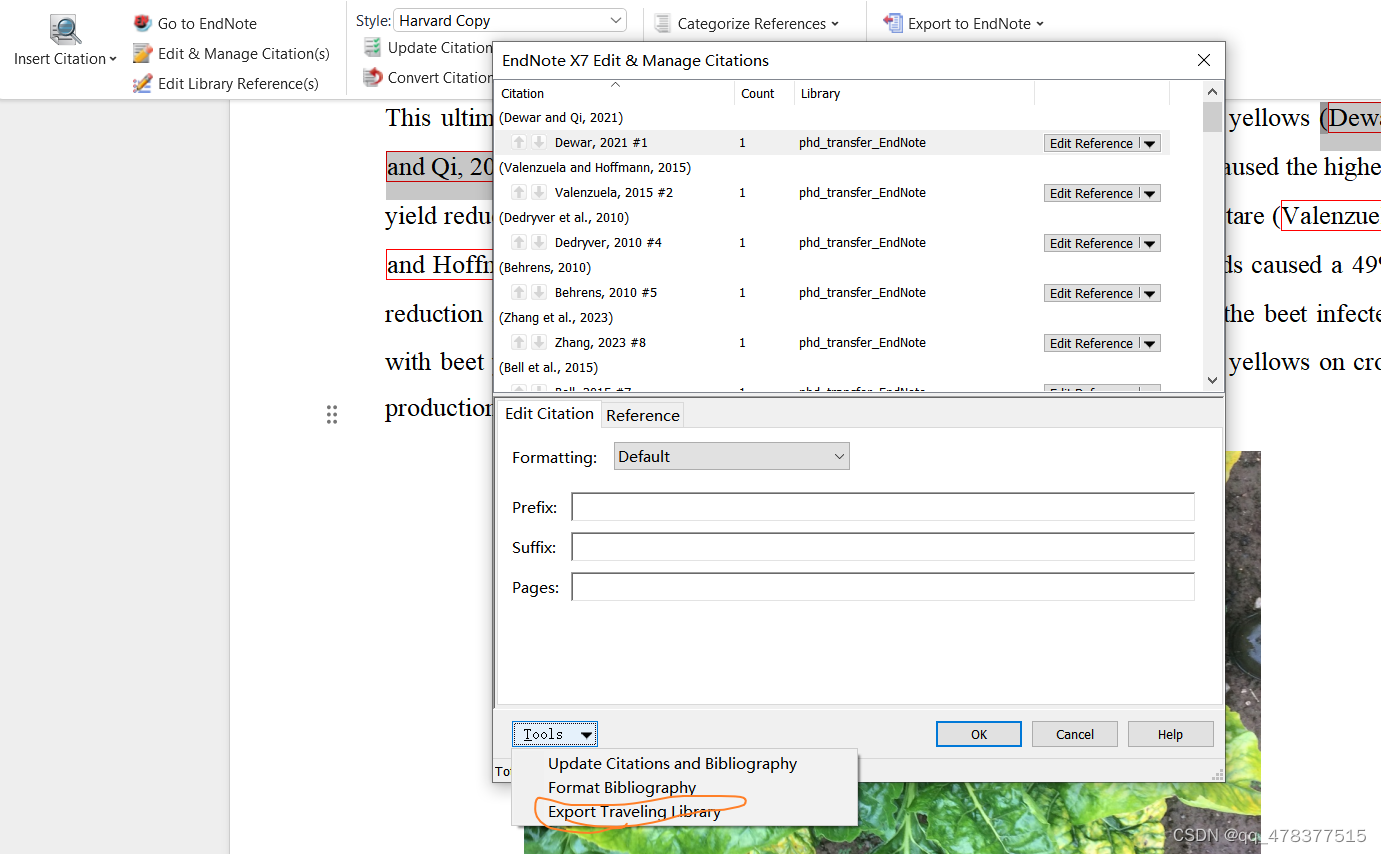Click the Count column header
The image size is (1381, 854).
764,93
